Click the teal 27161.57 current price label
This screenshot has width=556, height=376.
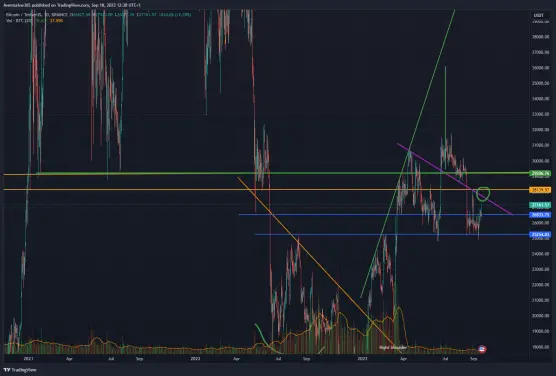tap(540, 205)
